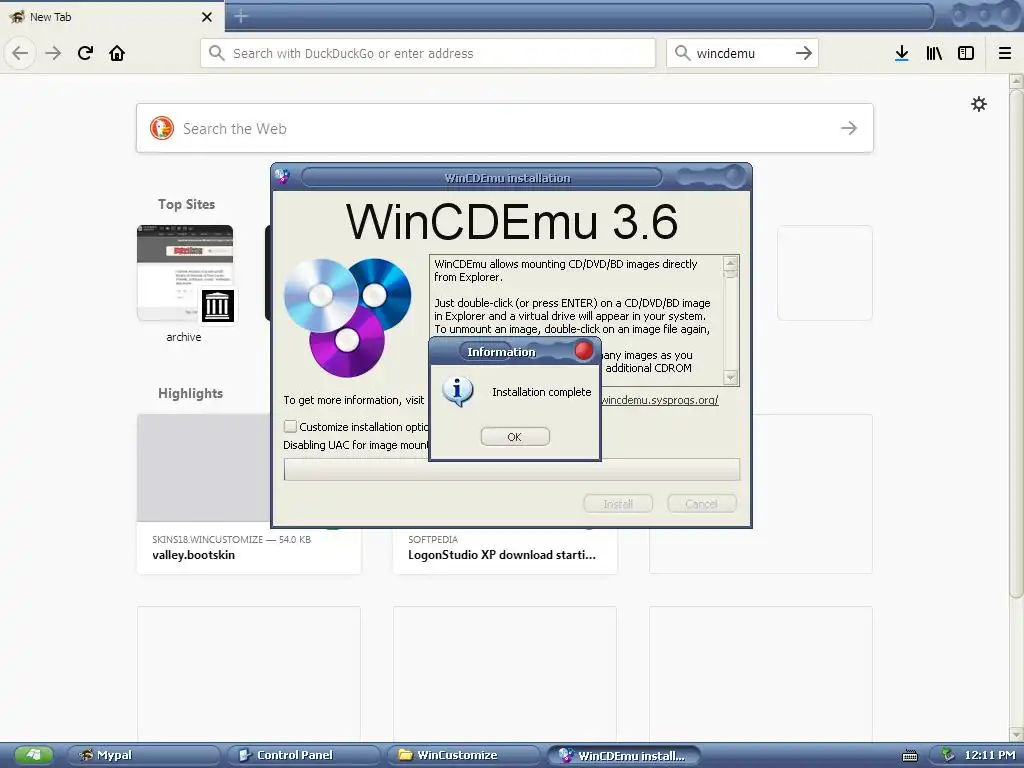Click the Start button on taskbar
This screenshot has width=1024, height=768.
(x=33, y=756)
